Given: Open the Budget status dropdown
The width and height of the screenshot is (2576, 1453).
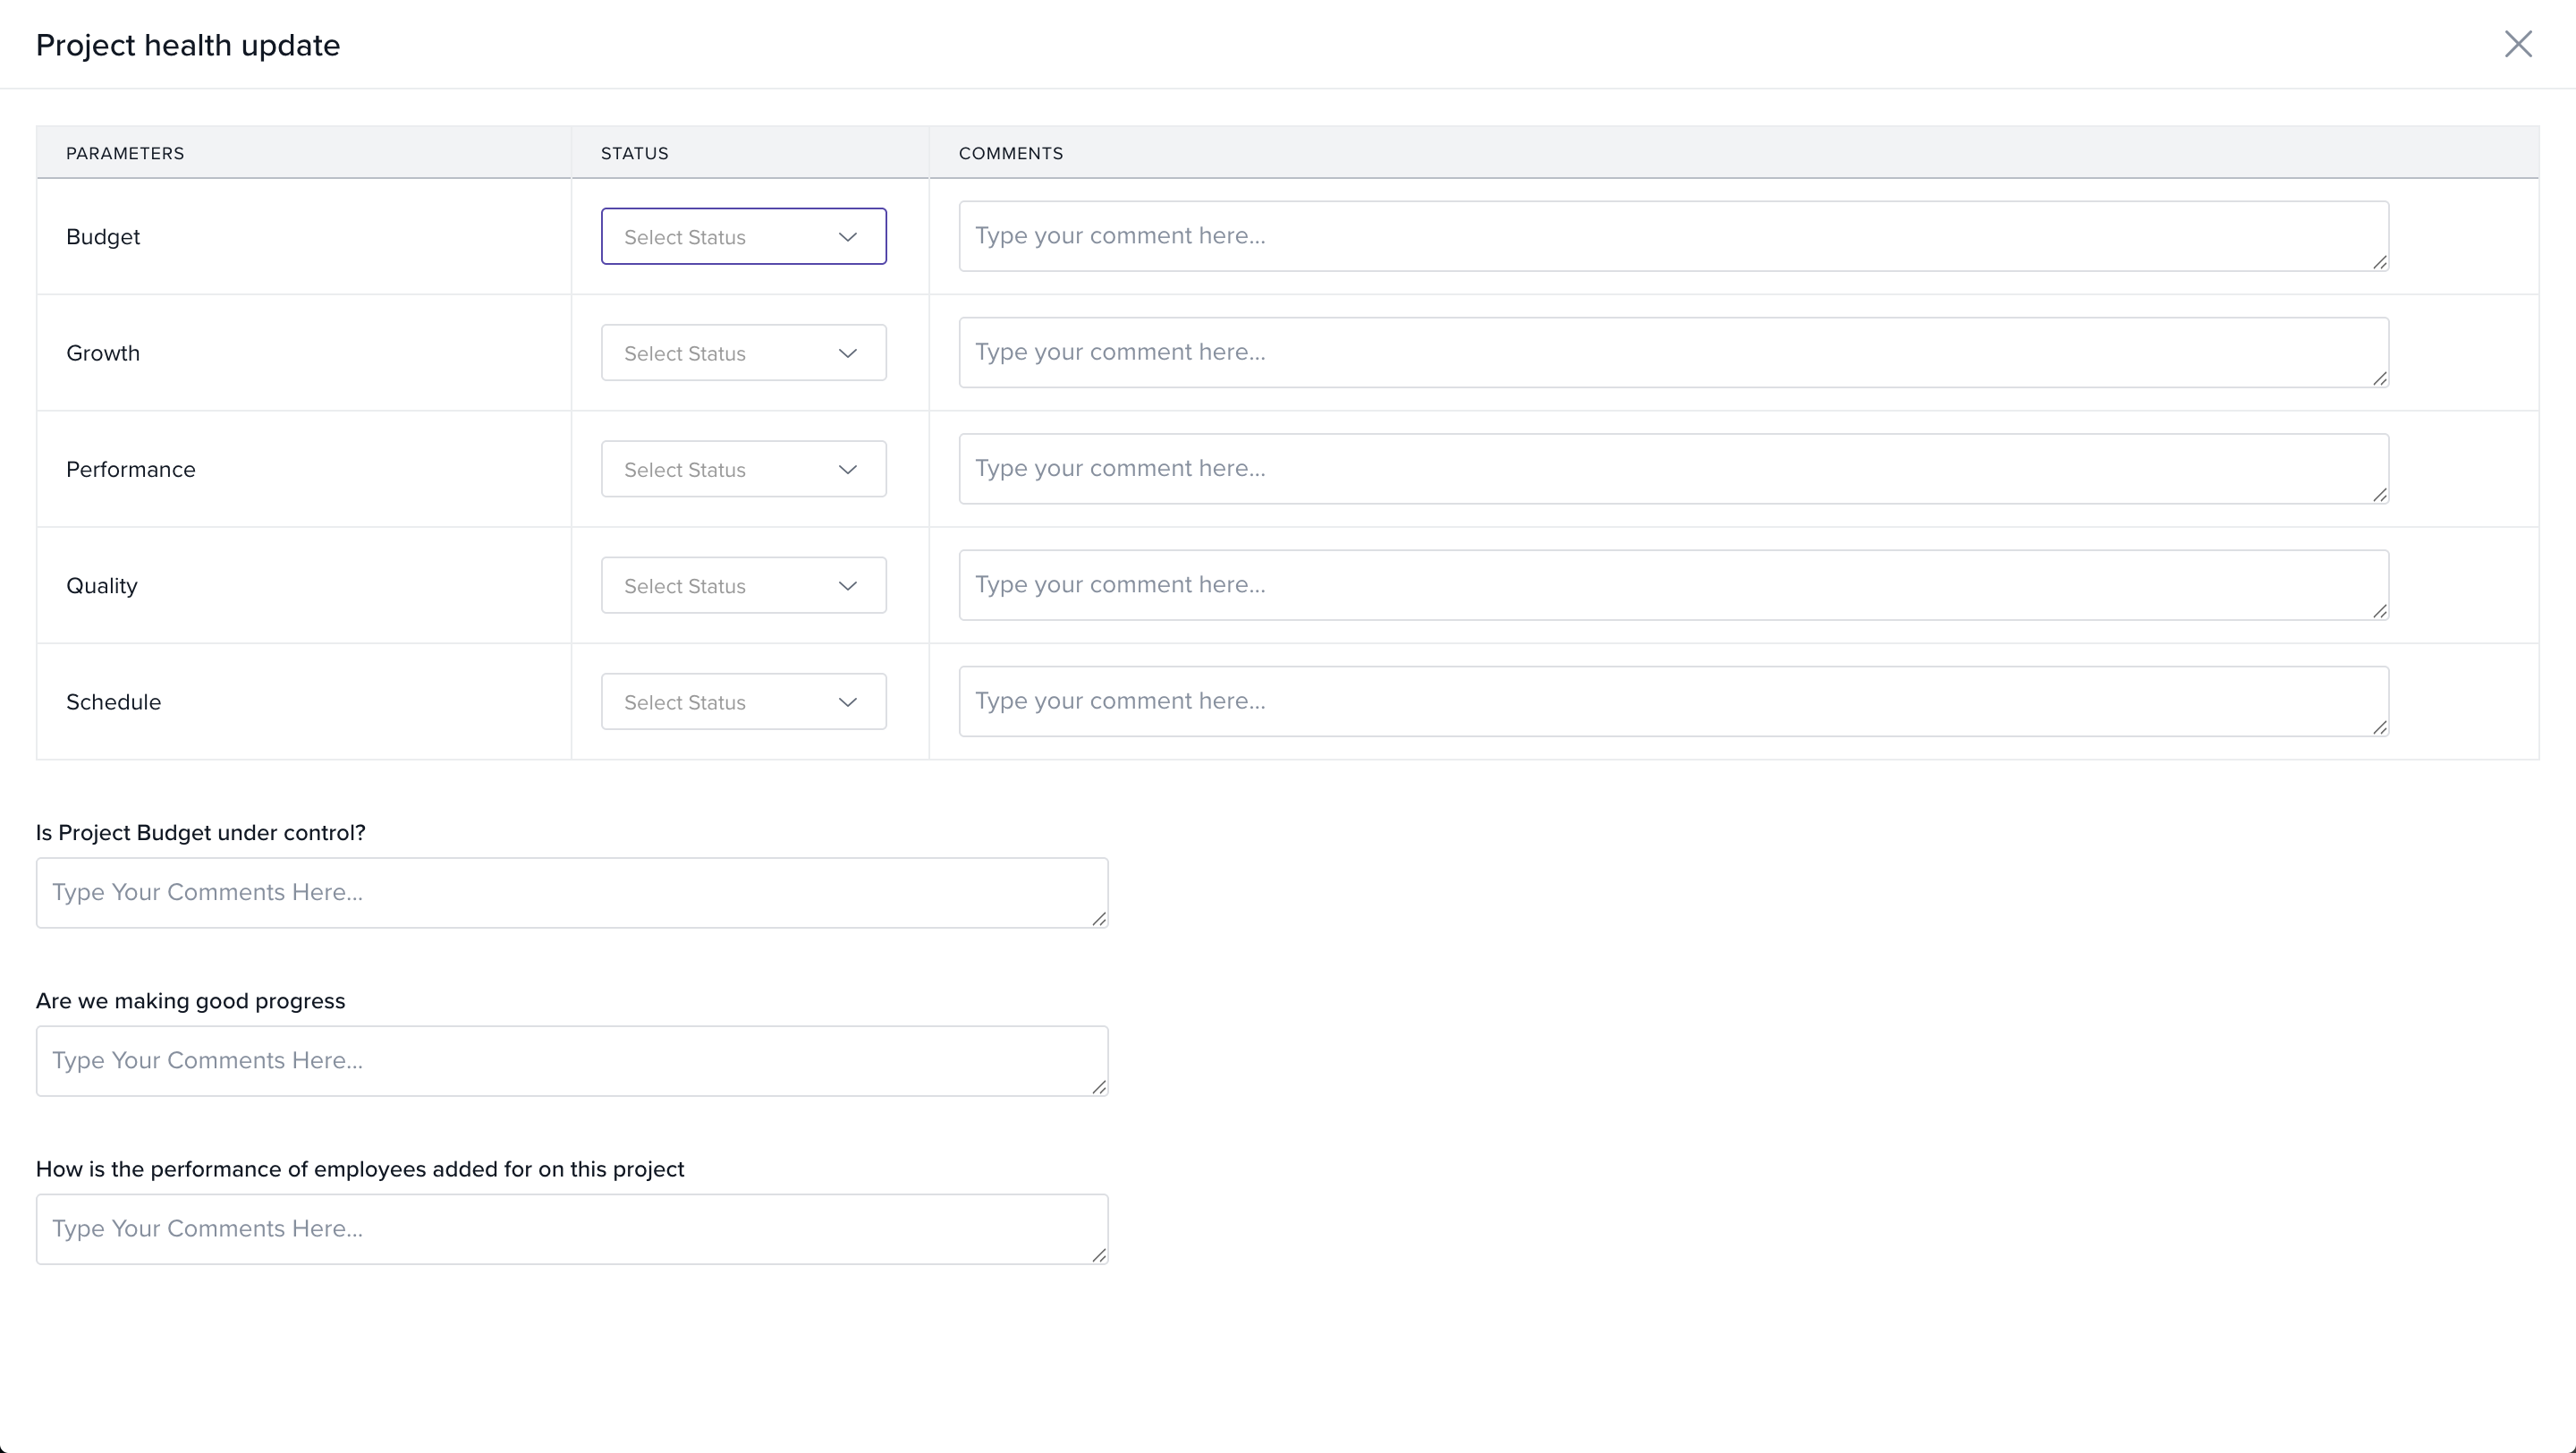Looking at the screenshot, I should tap(743, 237).
